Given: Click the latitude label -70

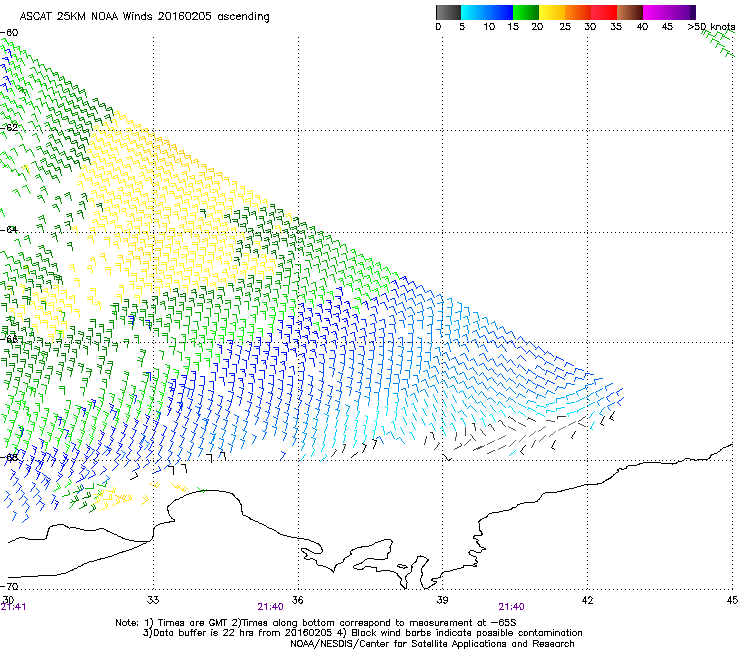Looking at the screenshot, I should pyautogui.click(x=9, y=586).
